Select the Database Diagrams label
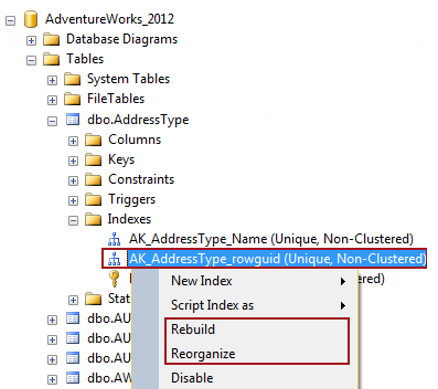Screen dimensions: 438x389 122,39
